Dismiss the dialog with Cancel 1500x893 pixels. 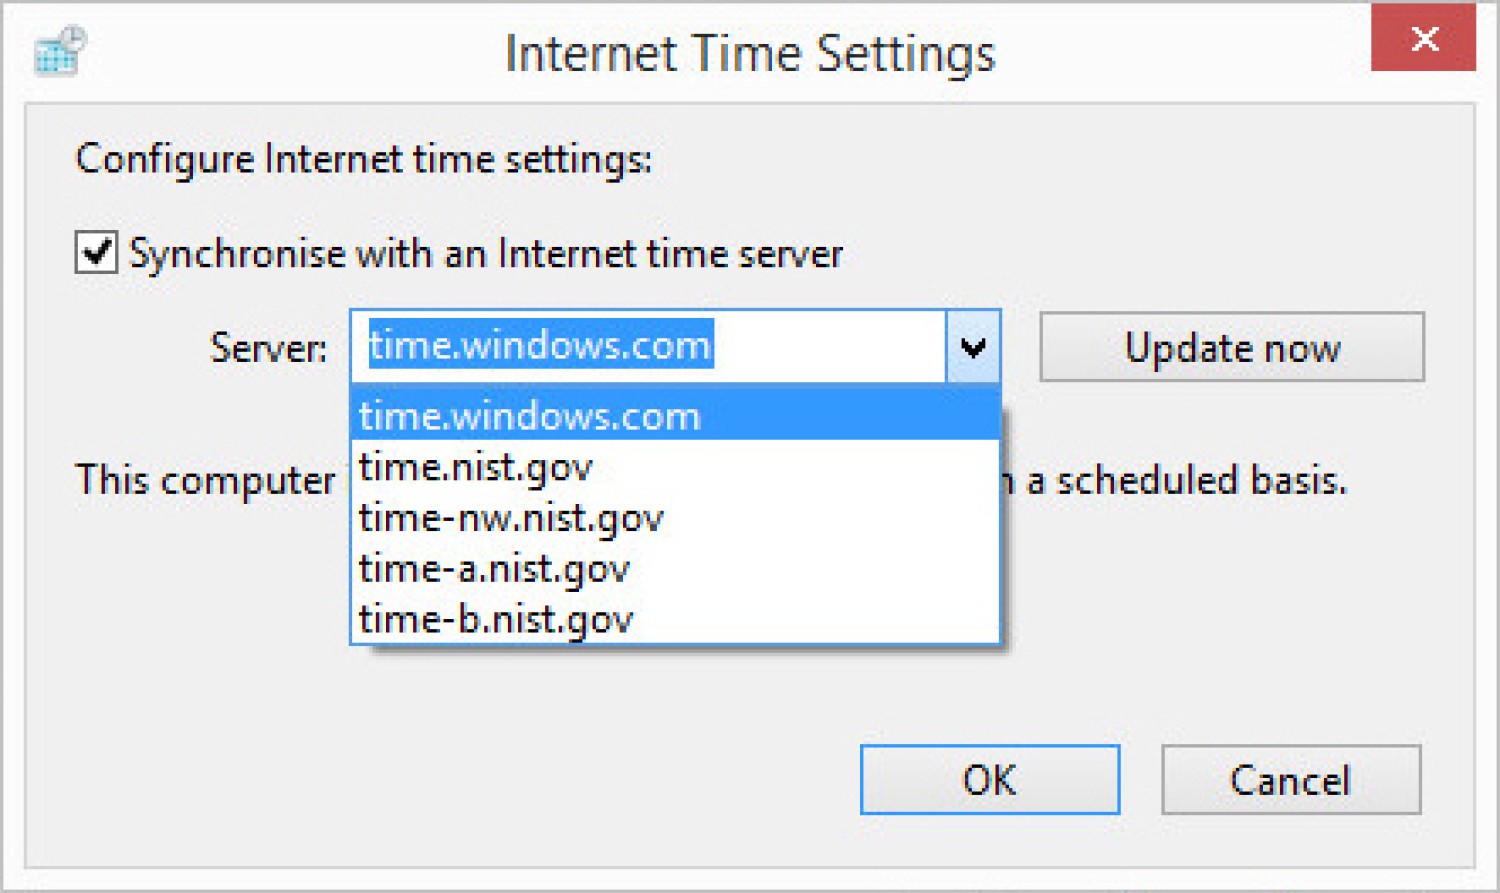pyautogui.click(x=1290, y=780)
